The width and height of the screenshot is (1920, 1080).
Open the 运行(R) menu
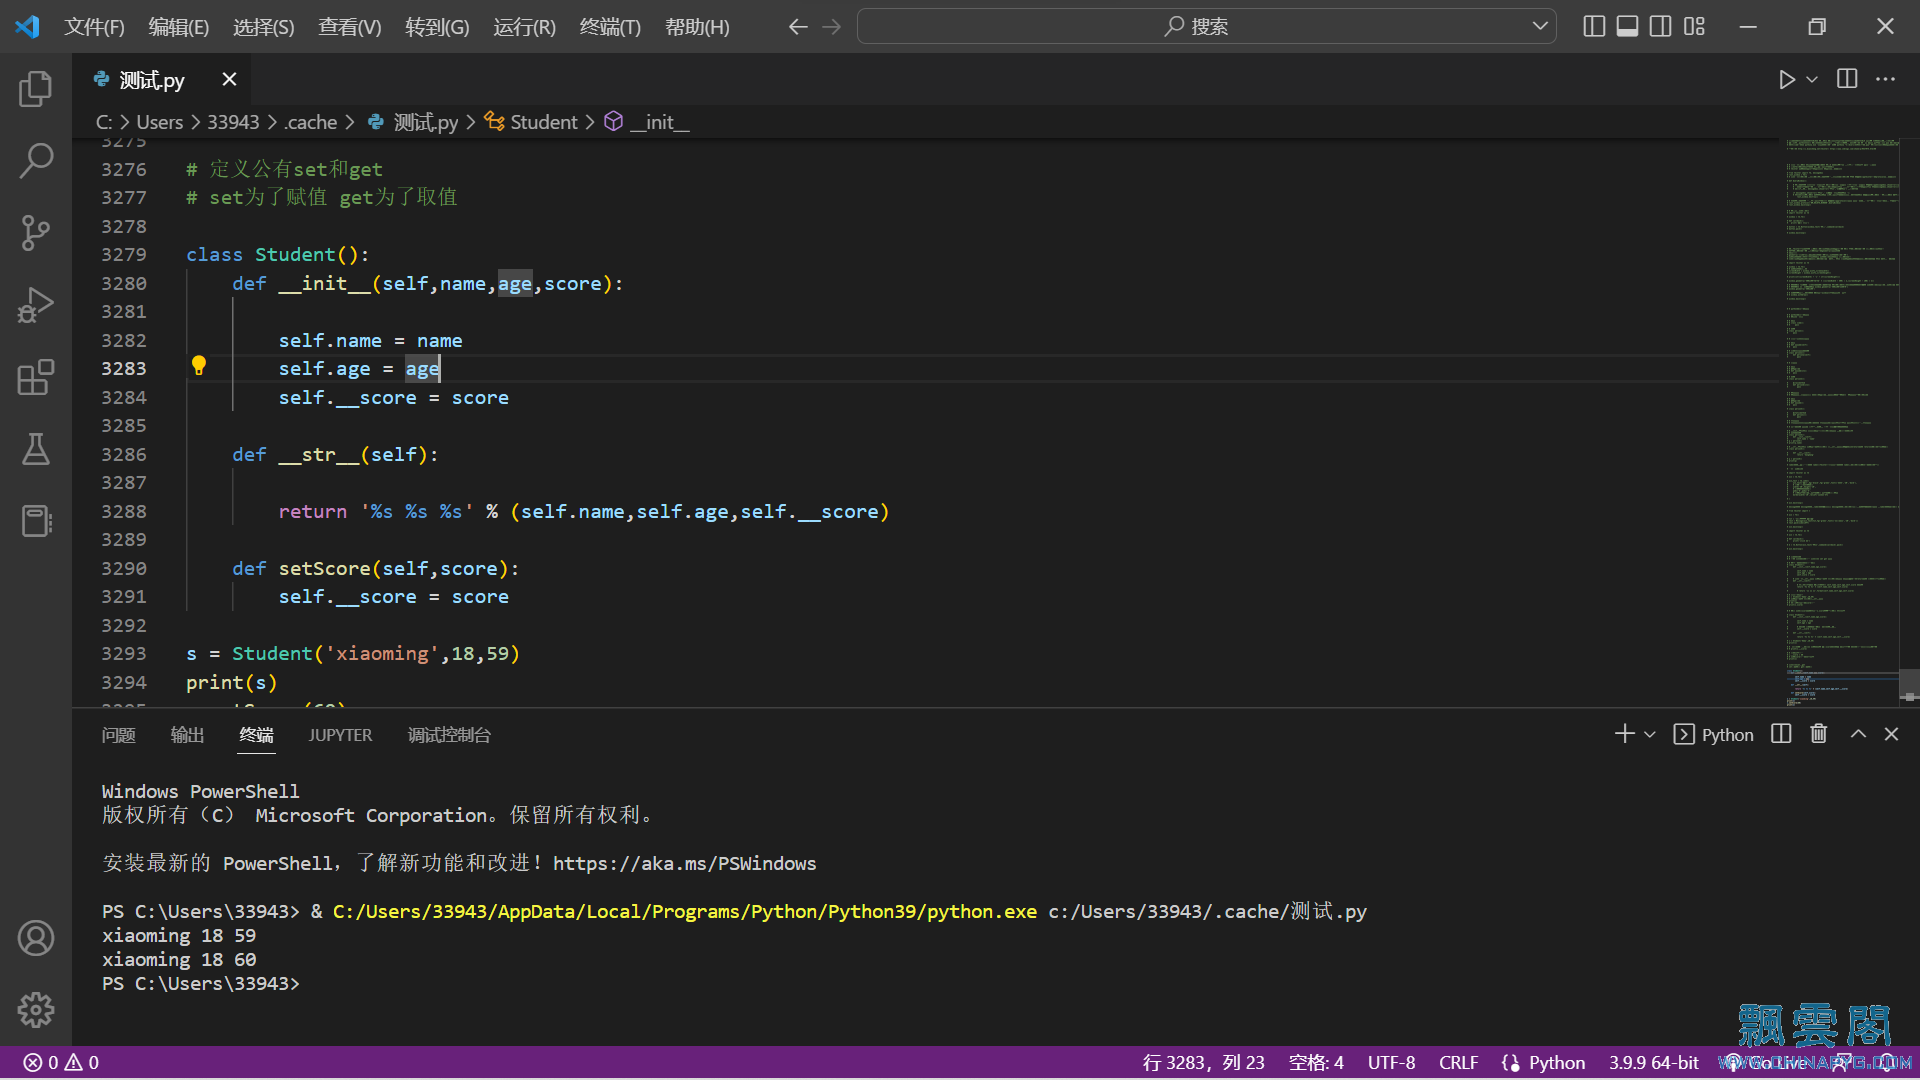pyautogui.click(x=524, y=27)
